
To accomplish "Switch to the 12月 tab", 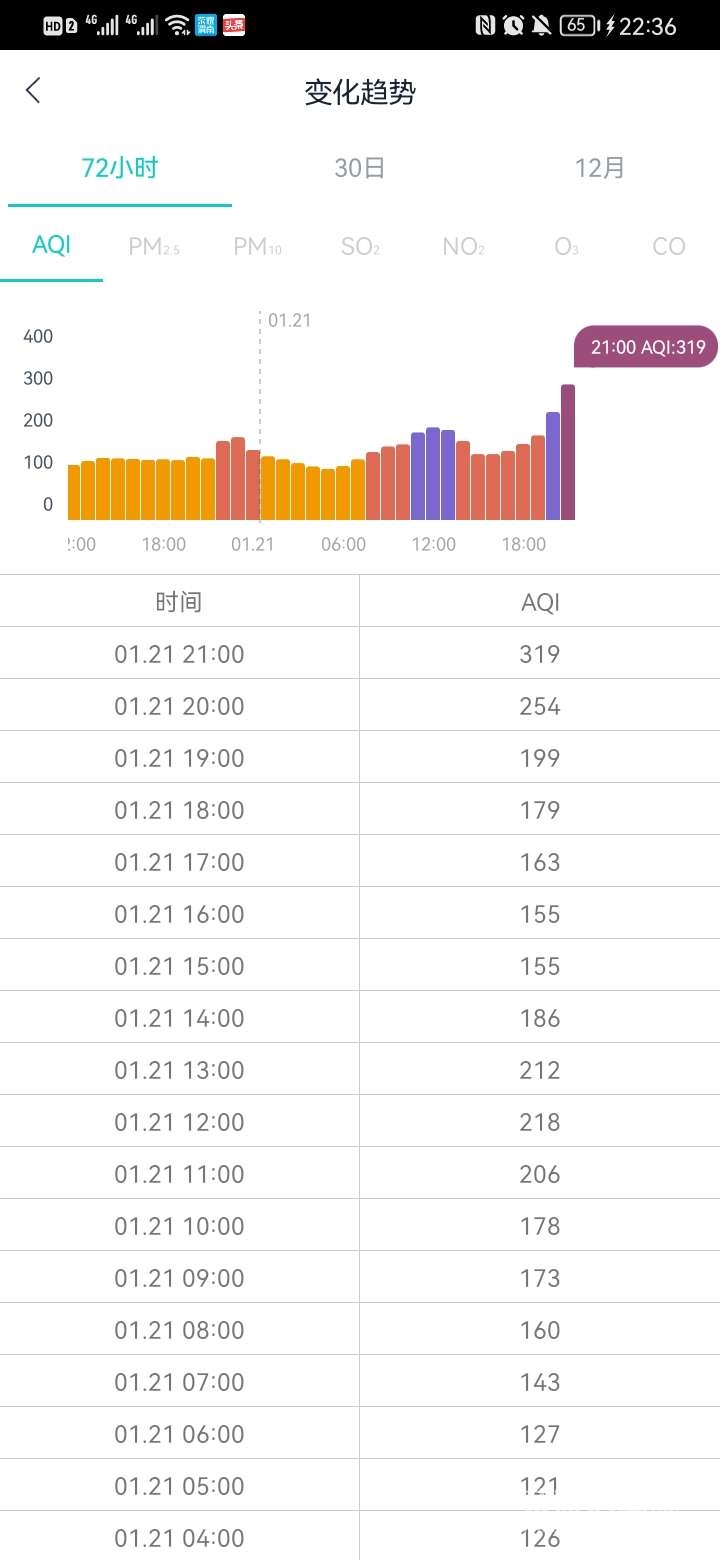I will (x=599, y=168).
